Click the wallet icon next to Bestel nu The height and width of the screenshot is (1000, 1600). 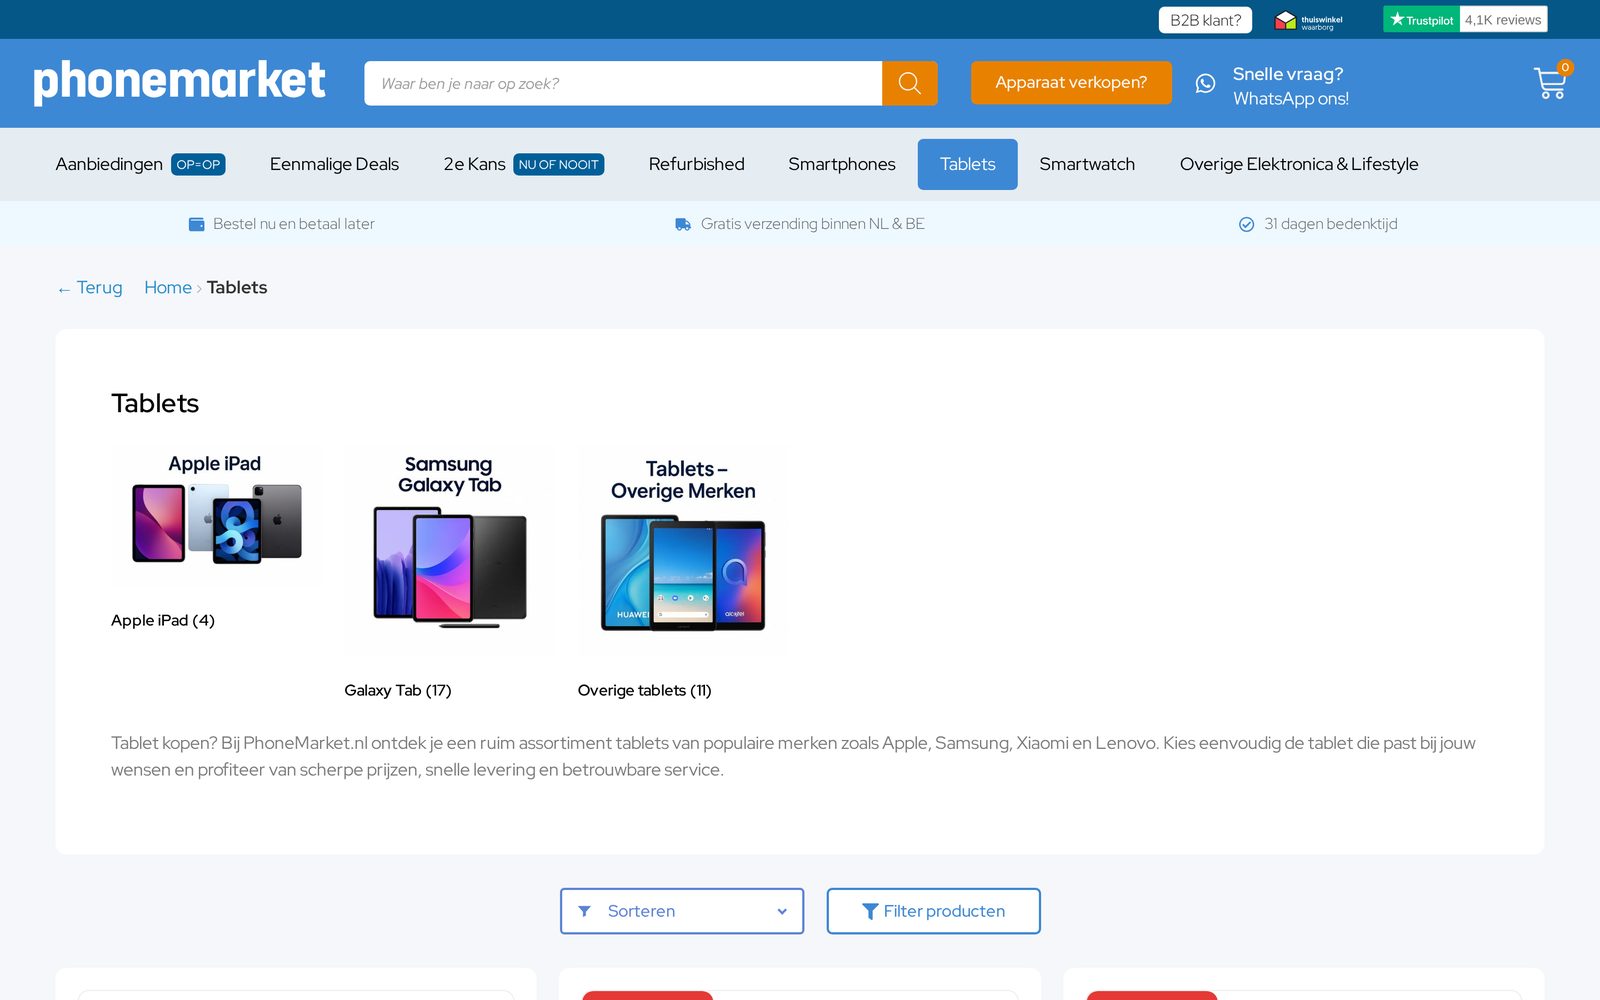click(197, 224)
